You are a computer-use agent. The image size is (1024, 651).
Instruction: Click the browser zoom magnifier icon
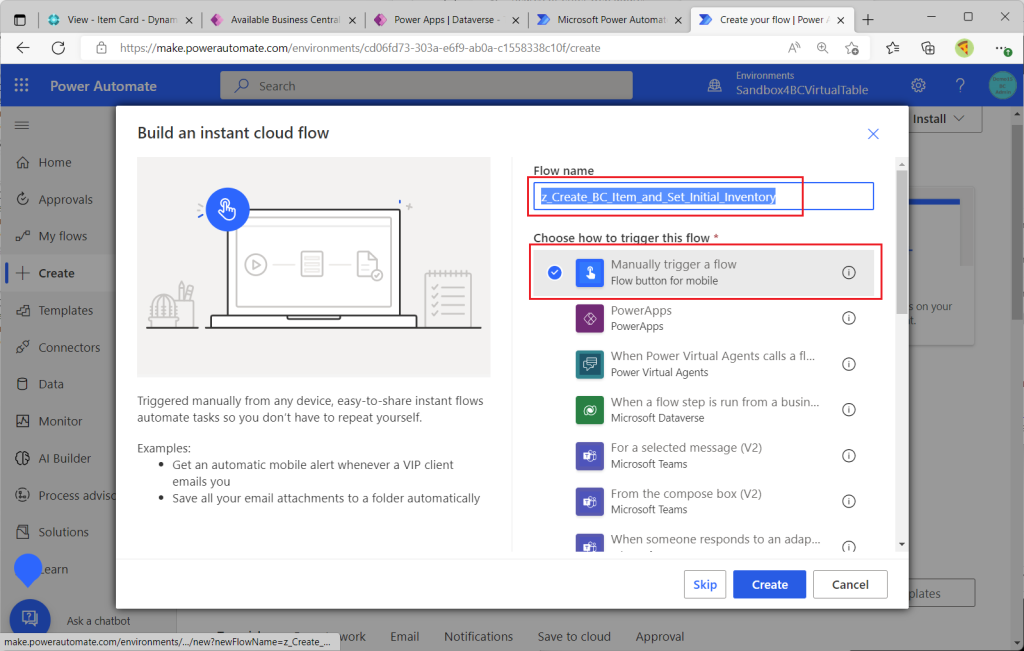coord(822,48)
